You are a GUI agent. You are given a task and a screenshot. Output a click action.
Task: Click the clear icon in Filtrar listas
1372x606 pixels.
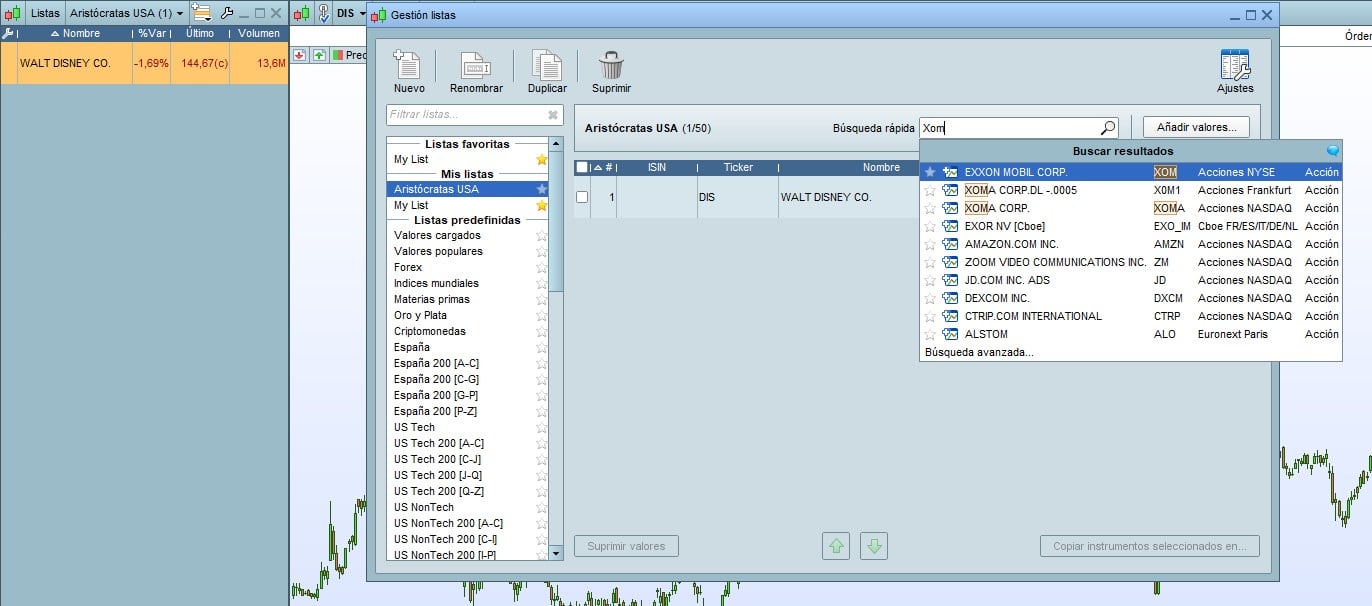(x=553, y=115)
